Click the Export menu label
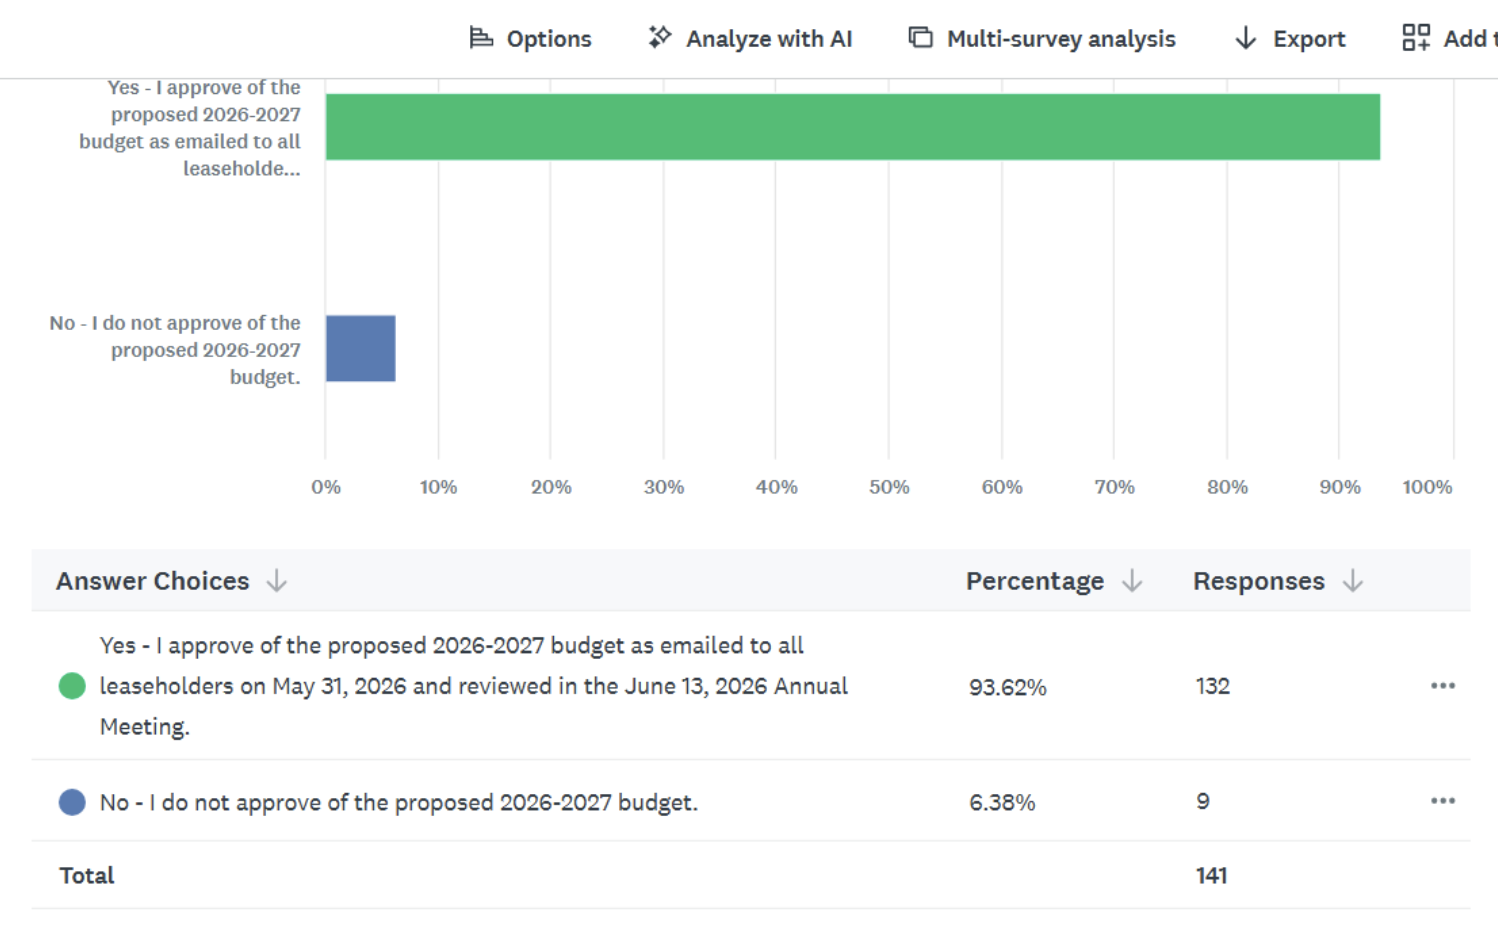 (1309, 39)
